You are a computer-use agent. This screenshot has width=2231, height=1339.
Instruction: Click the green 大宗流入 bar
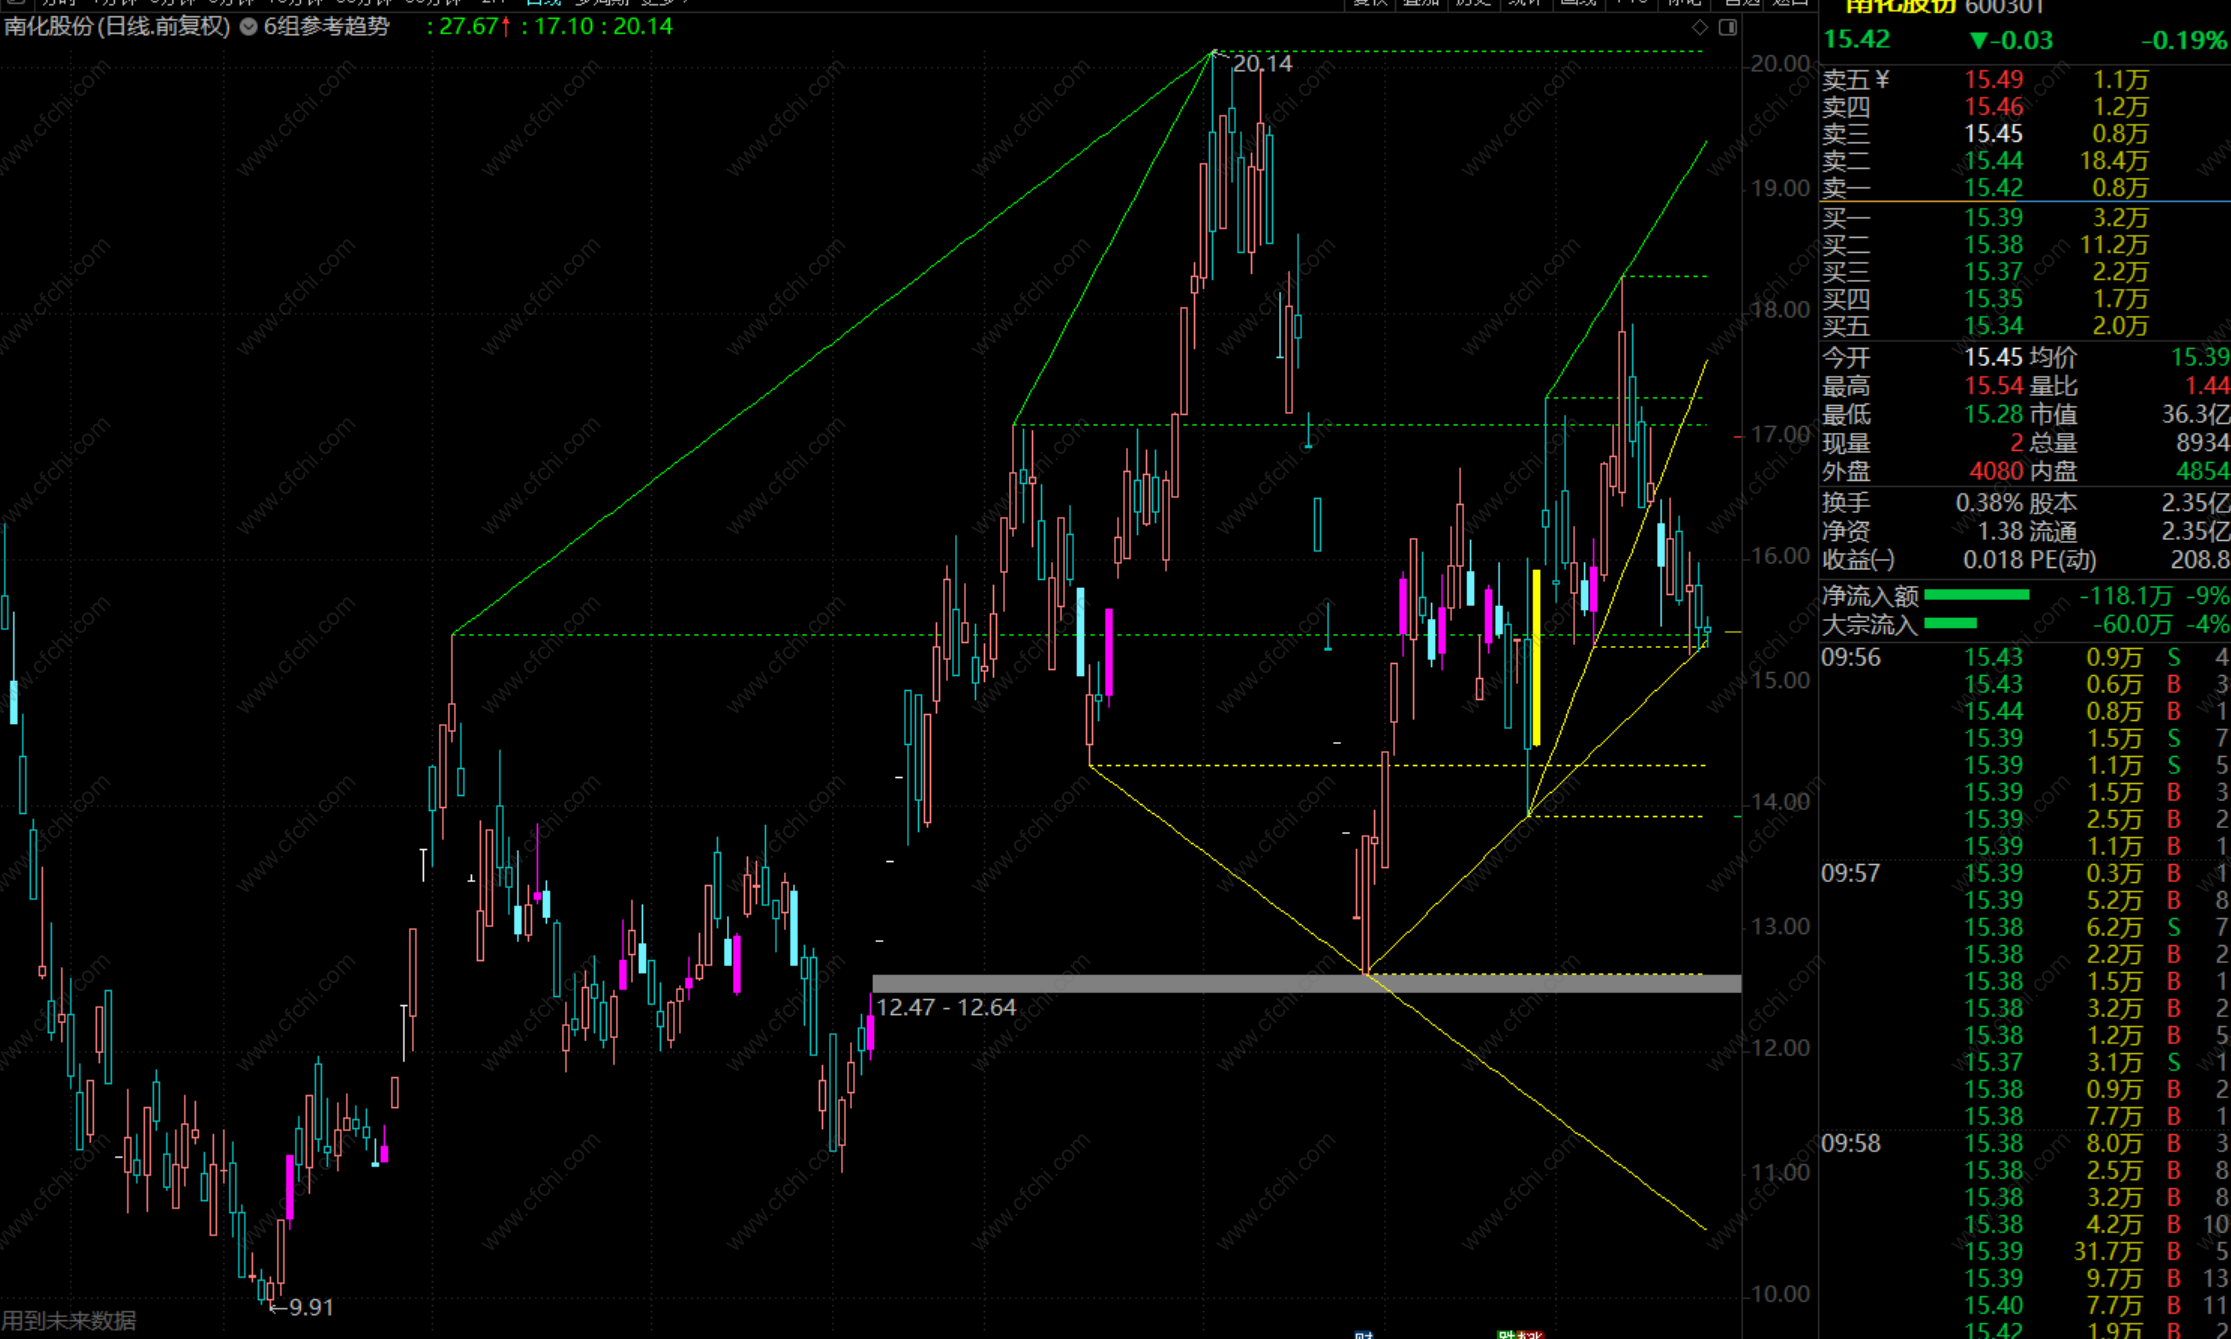pos(1950,624)
